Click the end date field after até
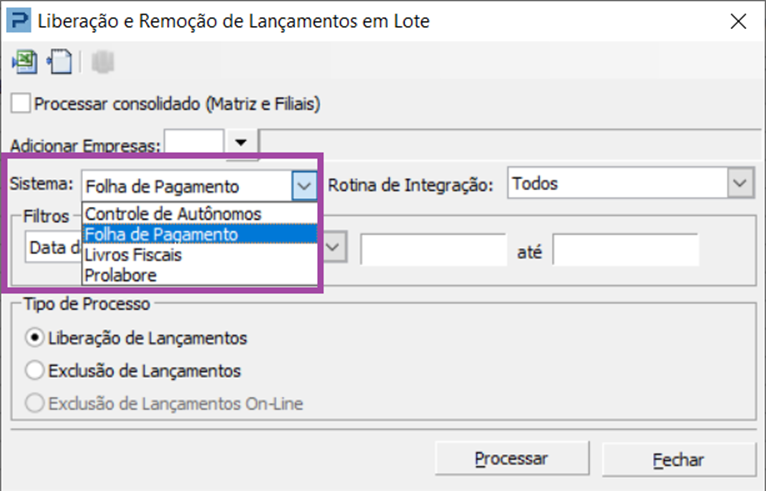766x491 pixels. click(626, 250)
